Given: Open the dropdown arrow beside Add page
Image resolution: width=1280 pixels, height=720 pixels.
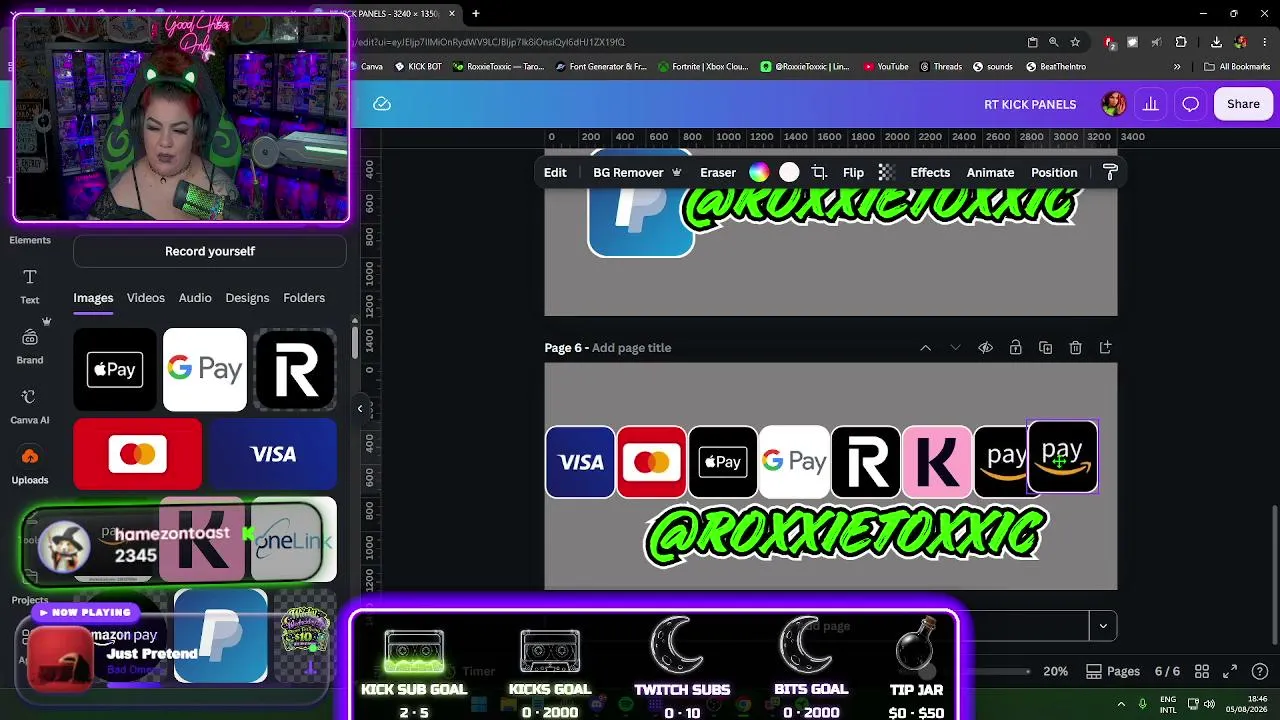Looking at the screenshot, I should pyautogui.click(x=1103, y=626).
